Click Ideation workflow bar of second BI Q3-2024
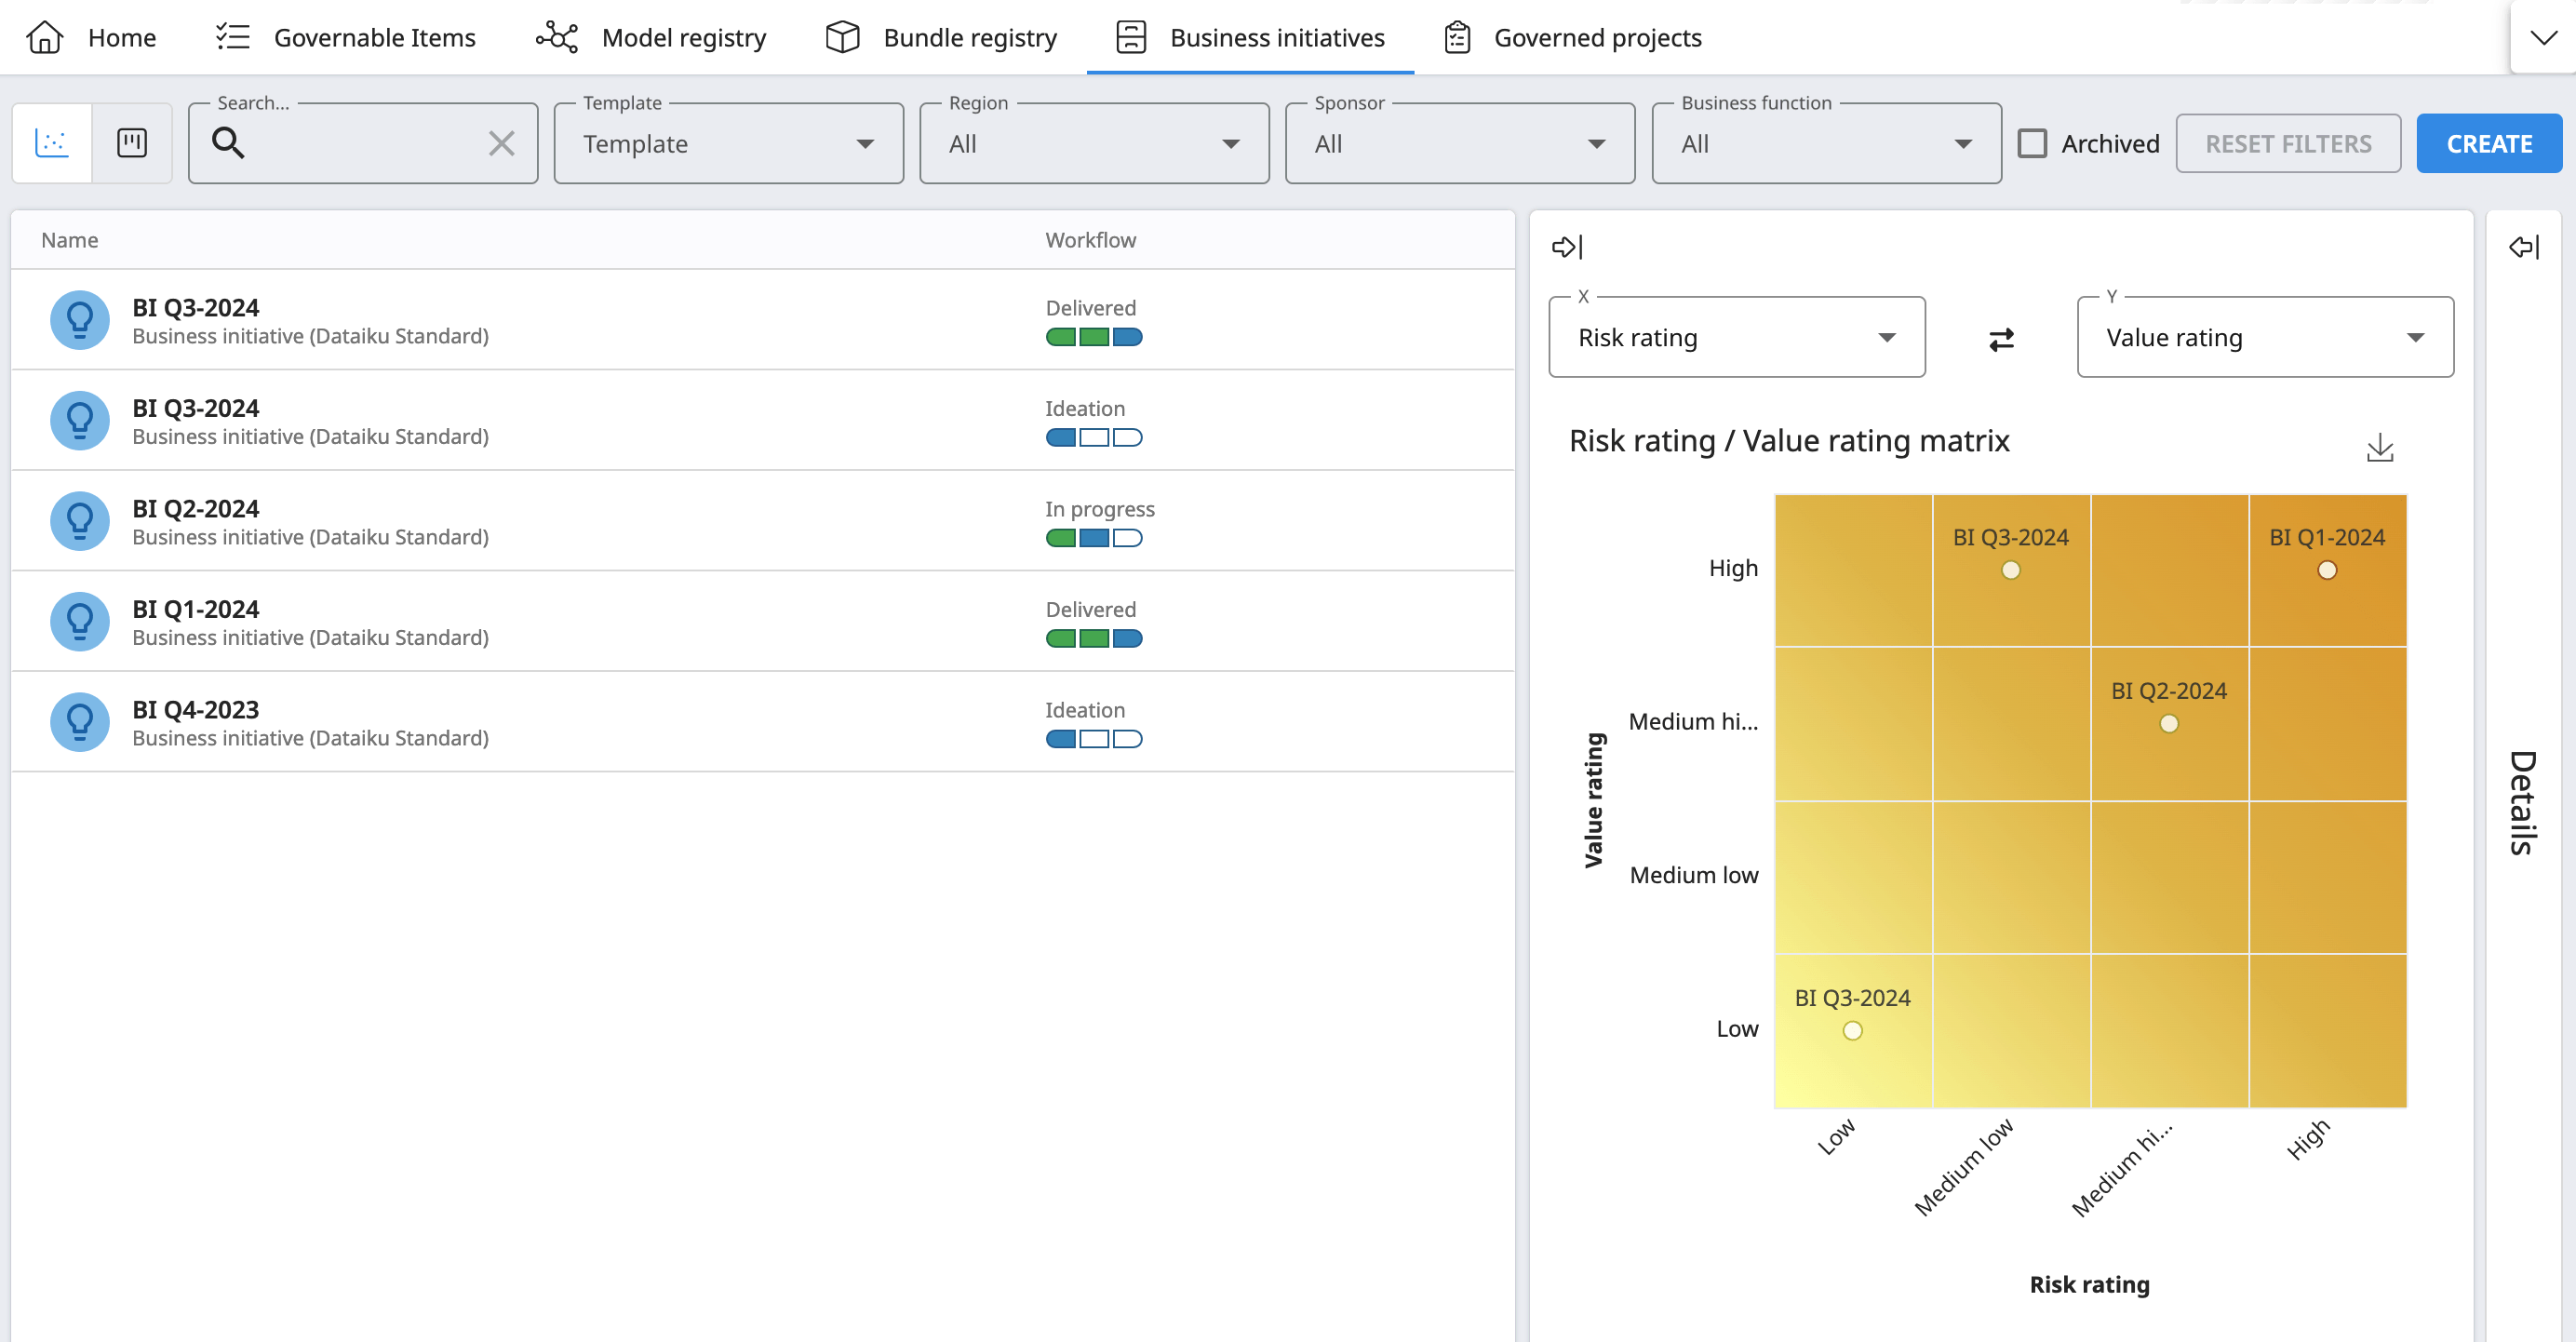This screenshot has height=1342, width=2576. (x=1094, y=437)
